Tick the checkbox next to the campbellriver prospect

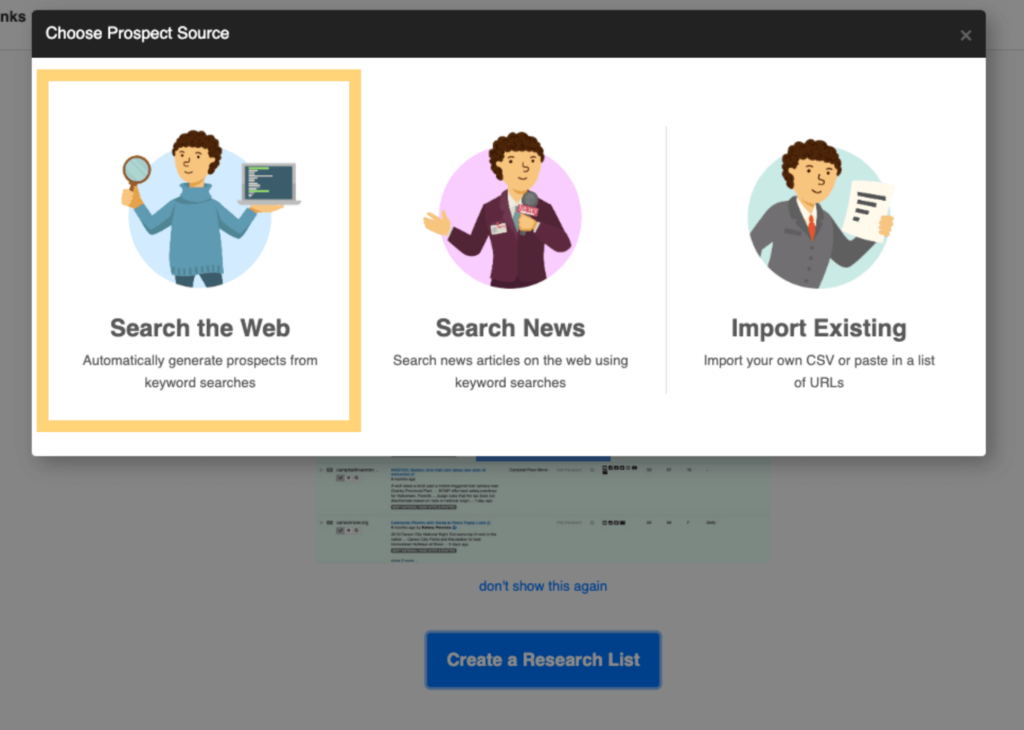click(x=329, y=470)
